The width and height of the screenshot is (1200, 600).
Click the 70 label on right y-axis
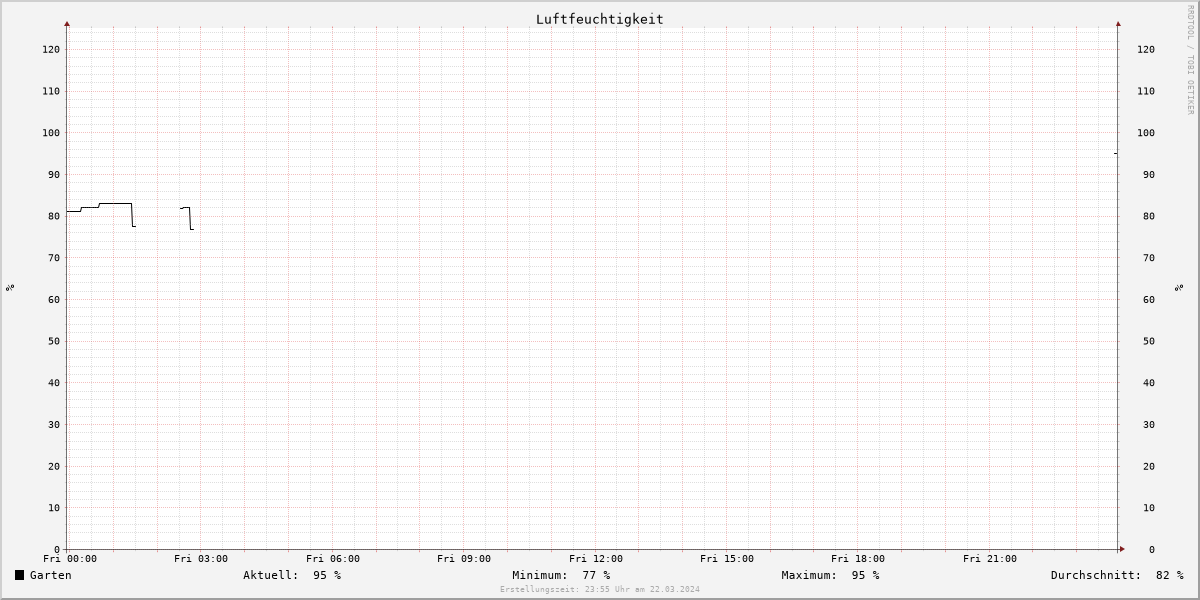coord(1149,258)
